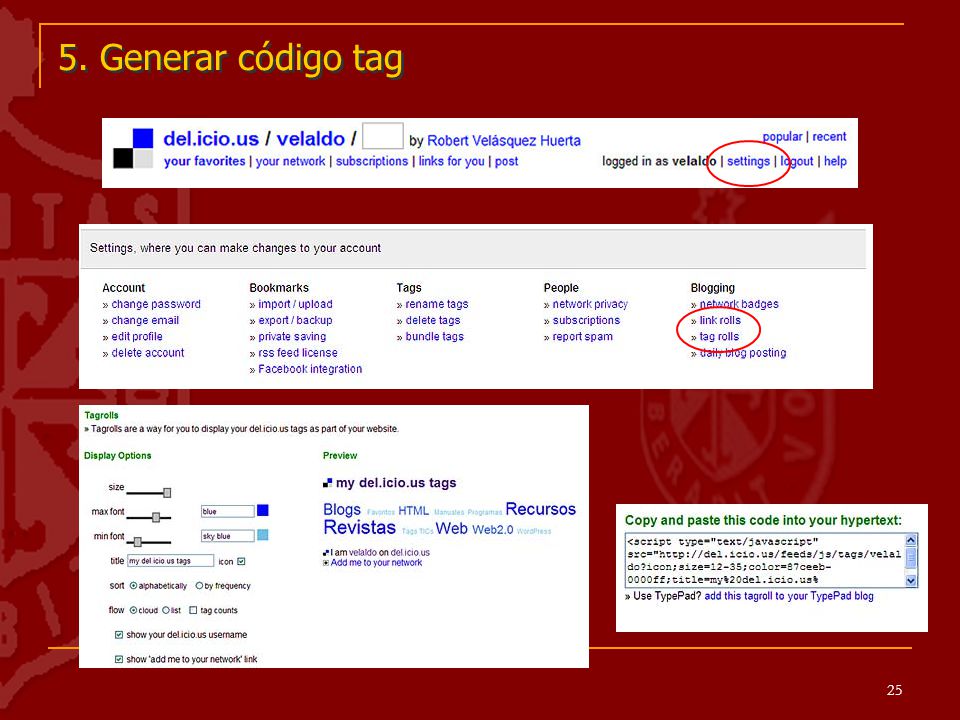Open import / upload bookmarks
Viewport: 960px width, 720px height.
pyautogui.click(x=295, y=304)
